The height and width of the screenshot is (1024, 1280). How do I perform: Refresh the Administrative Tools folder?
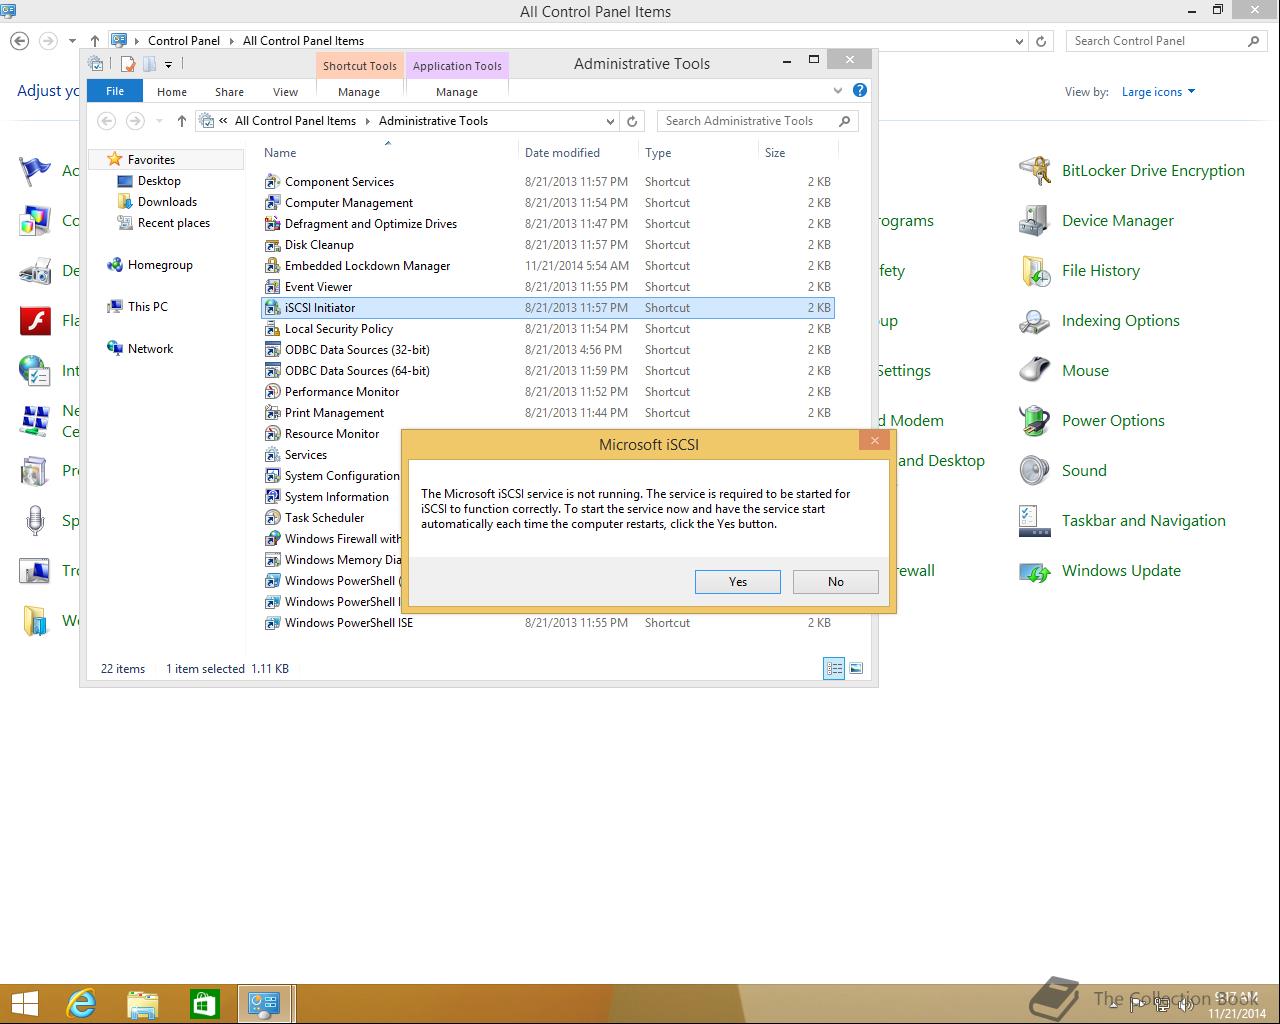[632, 121]
